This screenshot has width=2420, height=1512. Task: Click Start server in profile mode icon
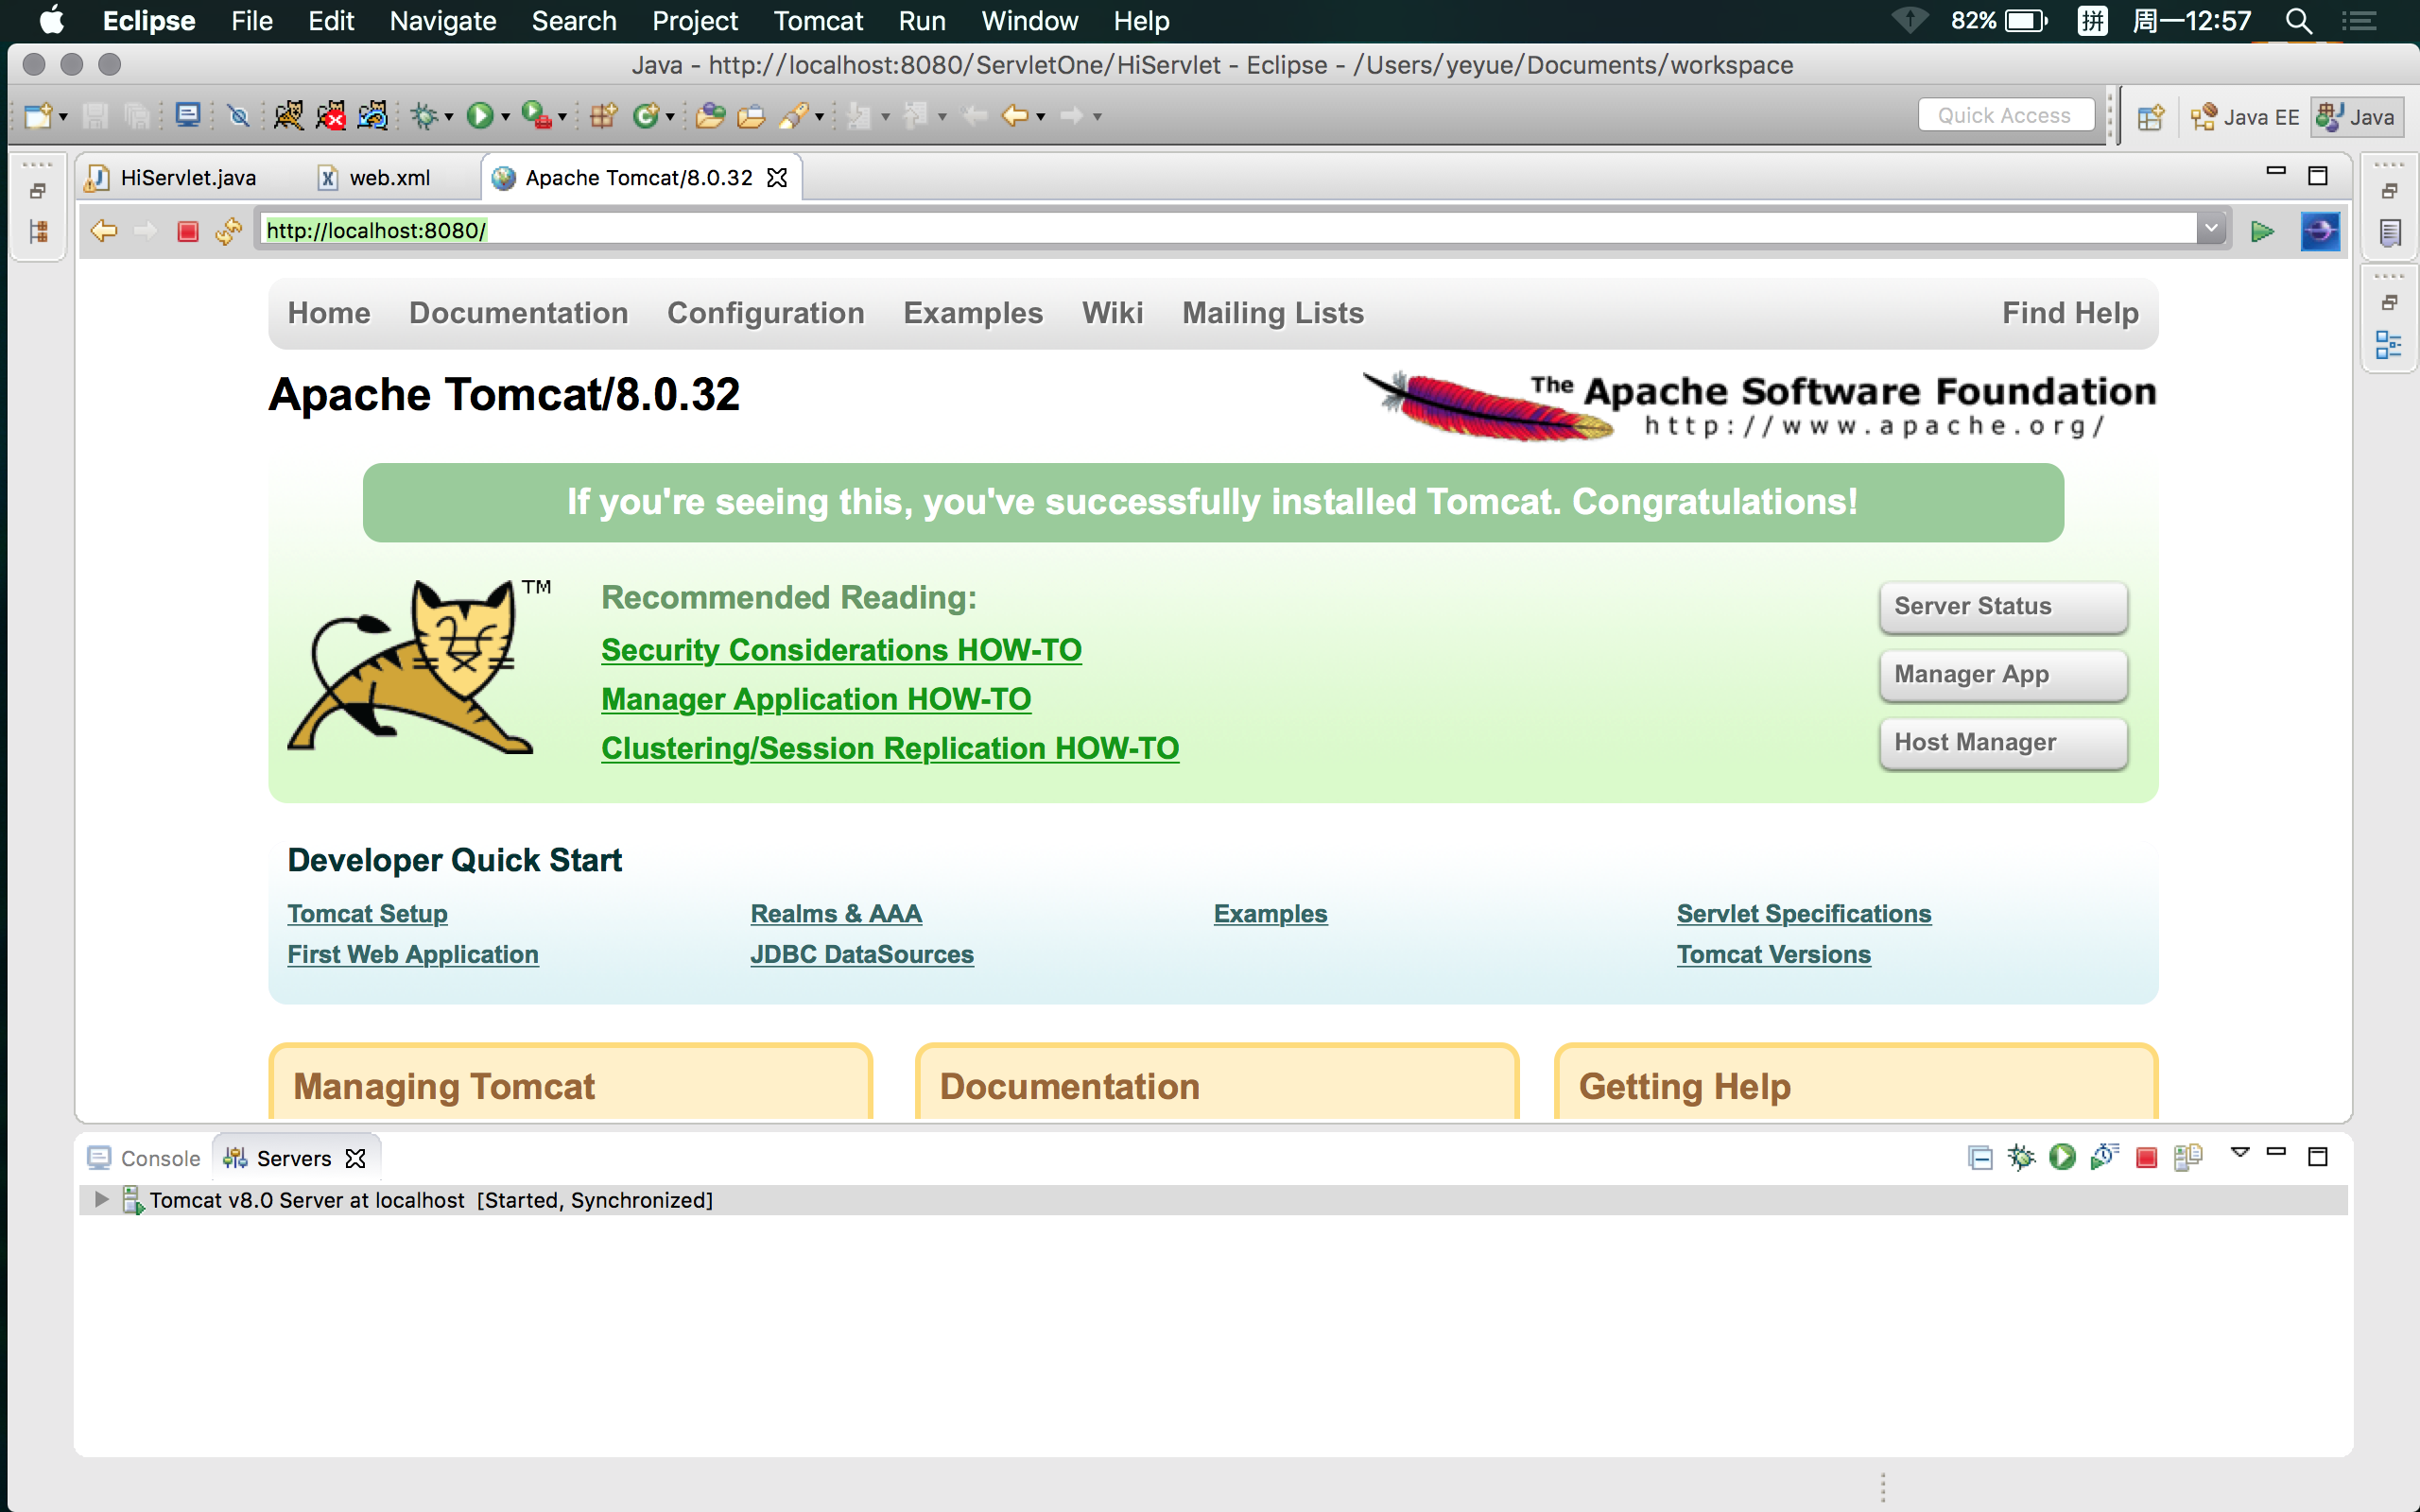click(2104, 1157)
